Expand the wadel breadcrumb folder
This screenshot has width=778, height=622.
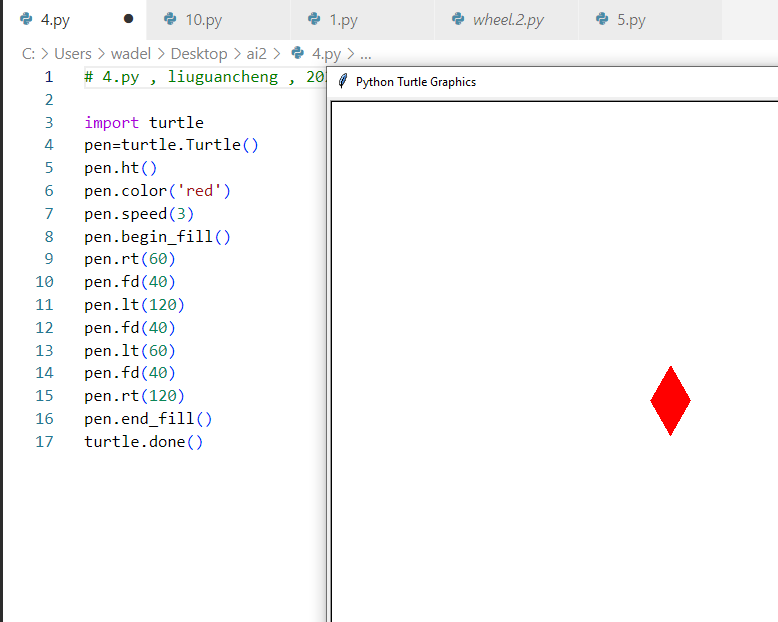click(131, 54)
